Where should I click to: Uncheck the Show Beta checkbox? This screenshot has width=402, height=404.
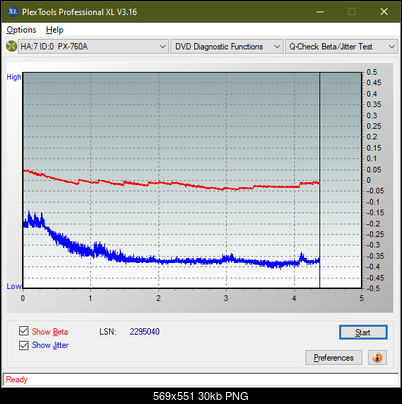point(24,331)
